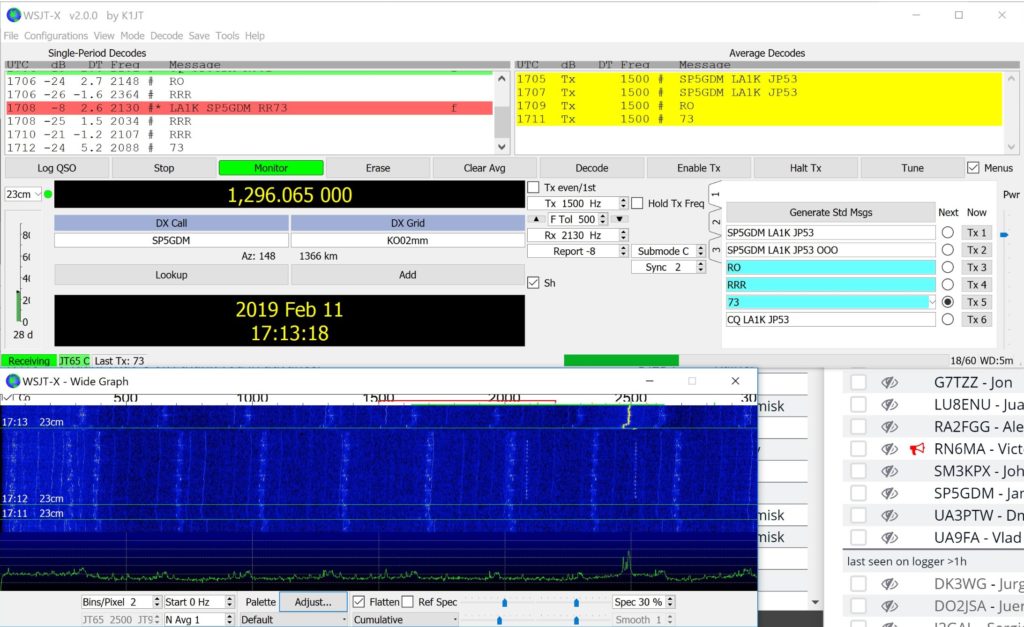The height and width of the screenshot is (627, 1024).
Task: Click the up arrow left of F Tol
Action: 534,219
